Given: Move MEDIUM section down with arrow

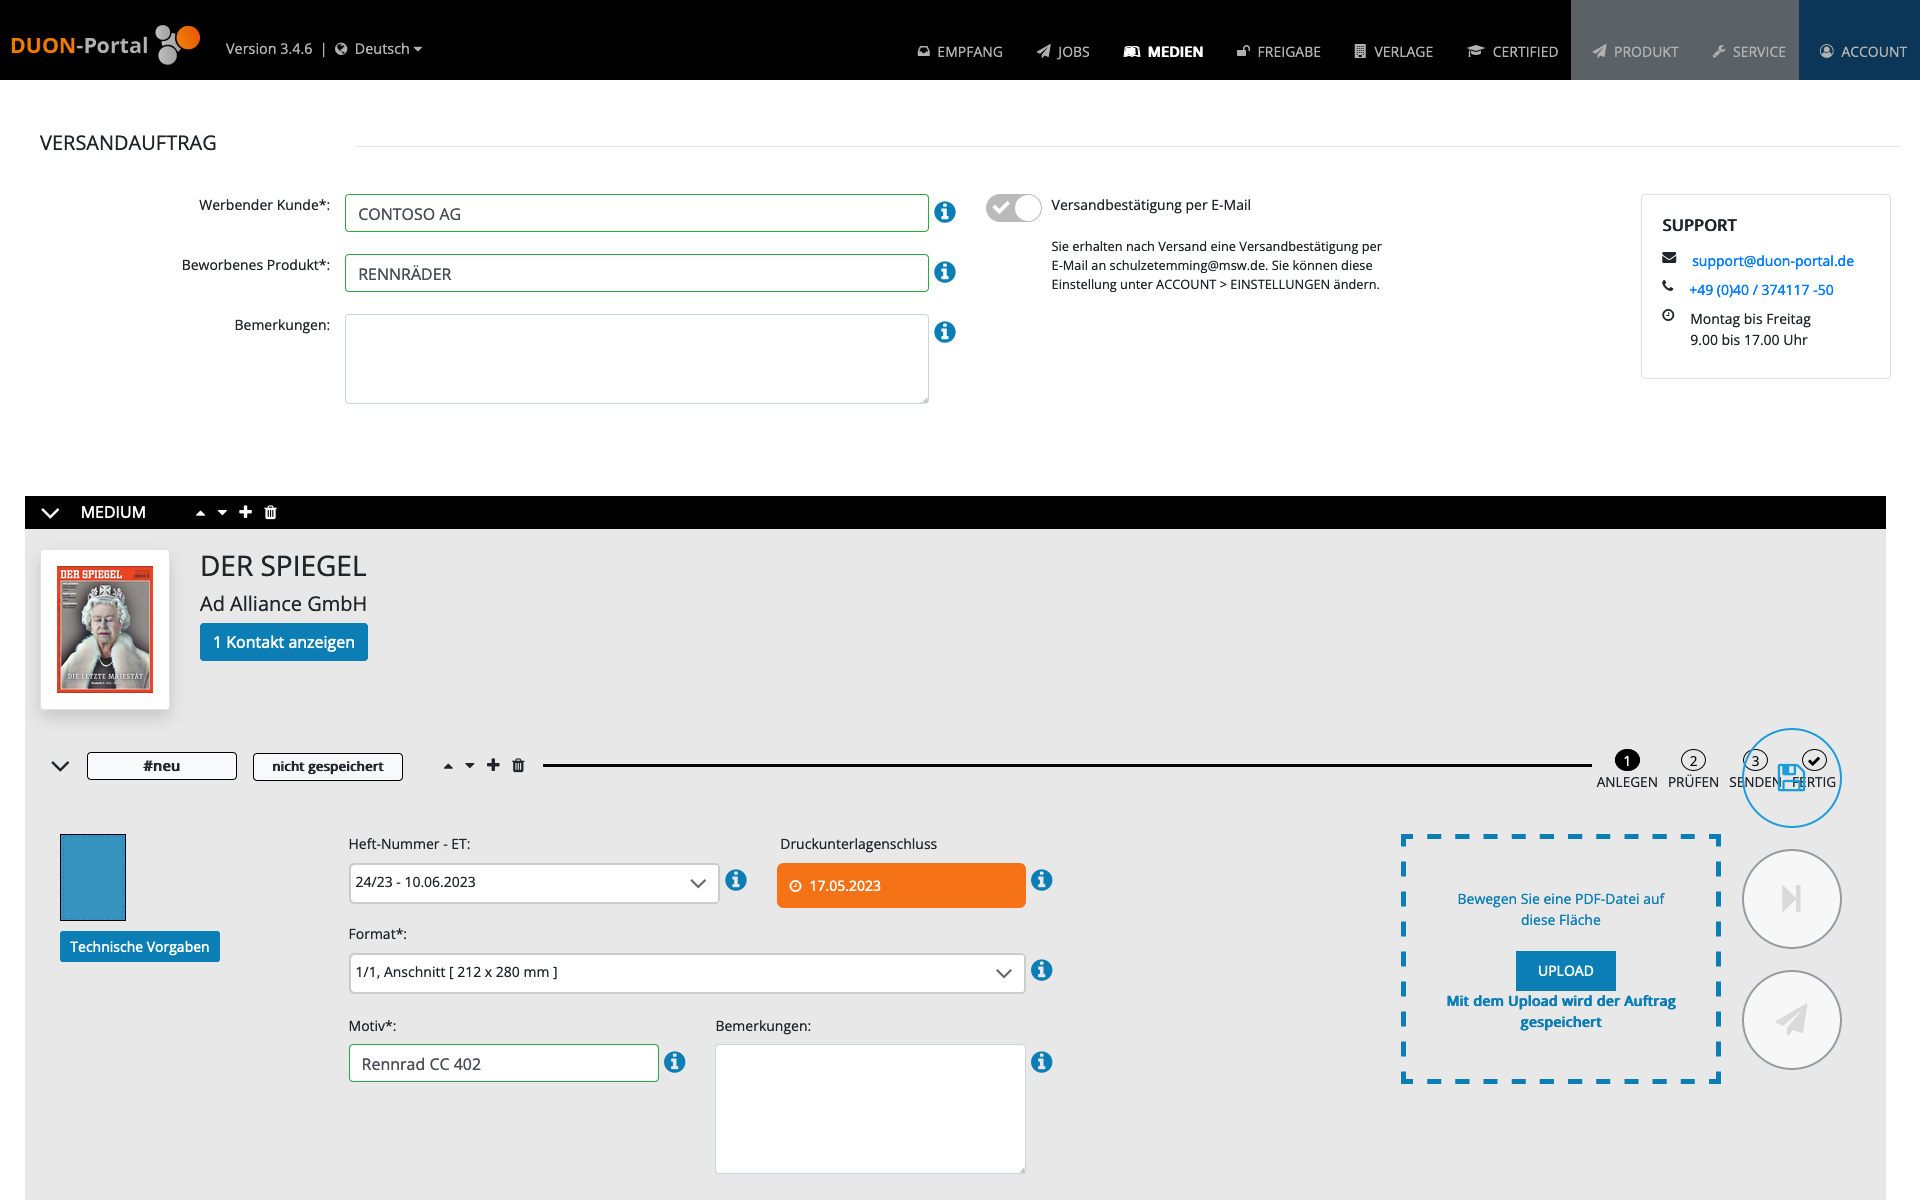Looking at the screenshot, I should pyautogui.click(x=222, y=513).
